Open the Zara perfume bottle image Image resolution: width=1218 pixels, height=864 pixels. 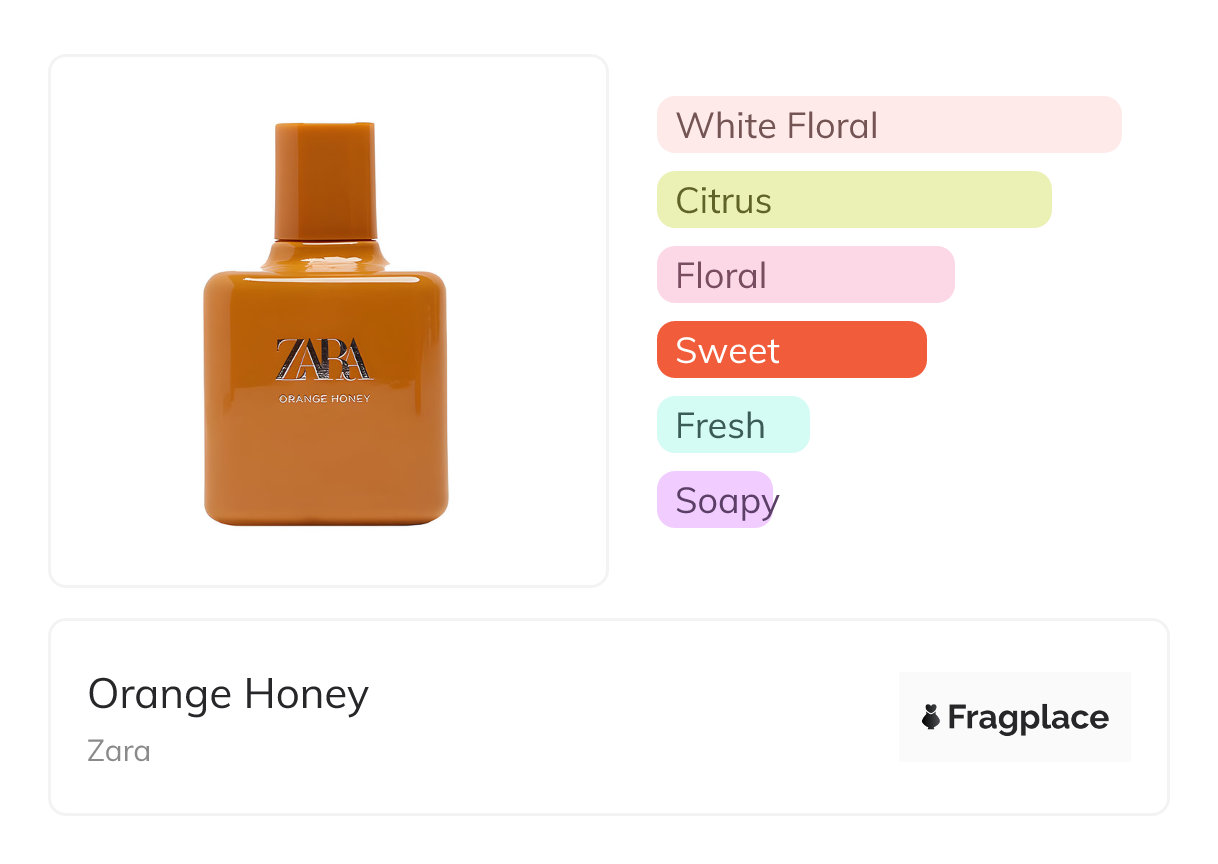[325, 450]
